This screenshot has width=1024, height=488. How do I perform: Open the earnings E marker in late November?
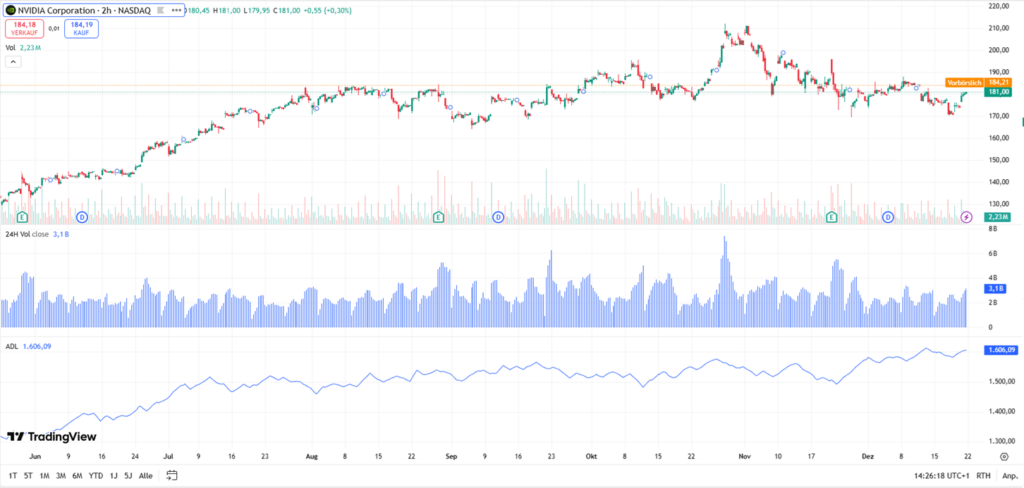(832, 216)
